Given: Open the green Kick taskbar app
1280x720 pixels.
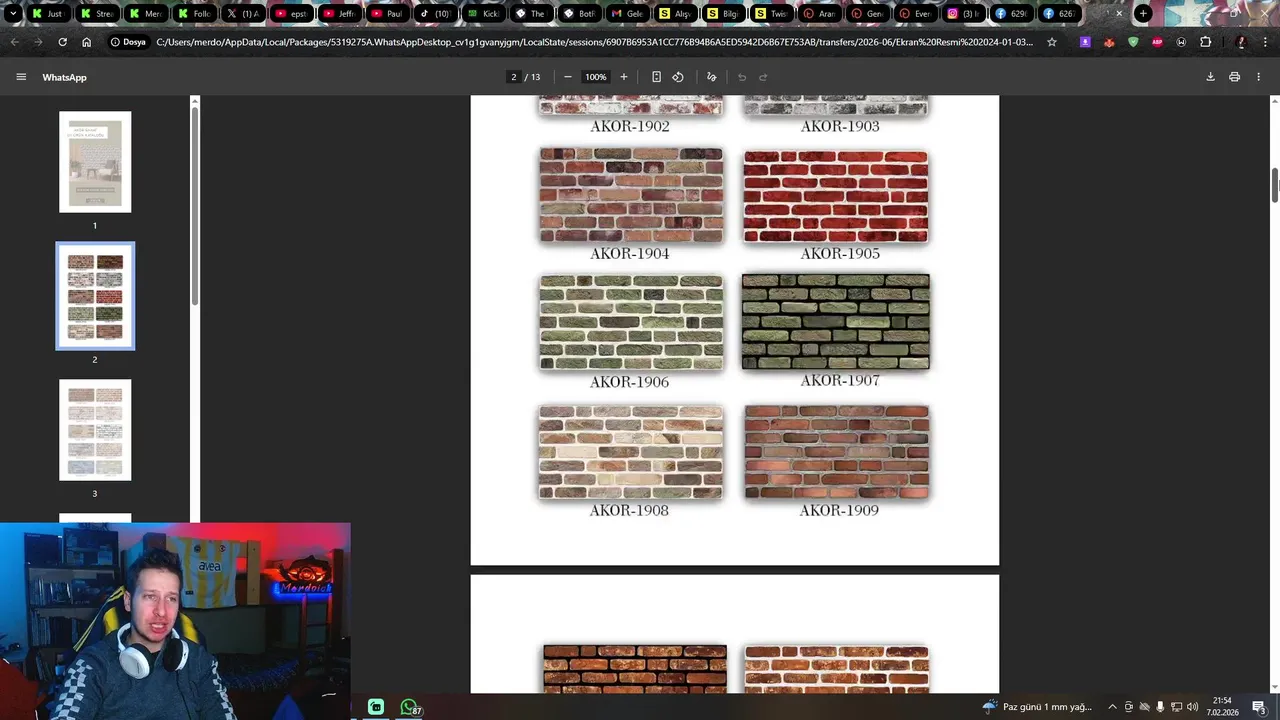Looking at the screenshot, I should coord(376,707).
